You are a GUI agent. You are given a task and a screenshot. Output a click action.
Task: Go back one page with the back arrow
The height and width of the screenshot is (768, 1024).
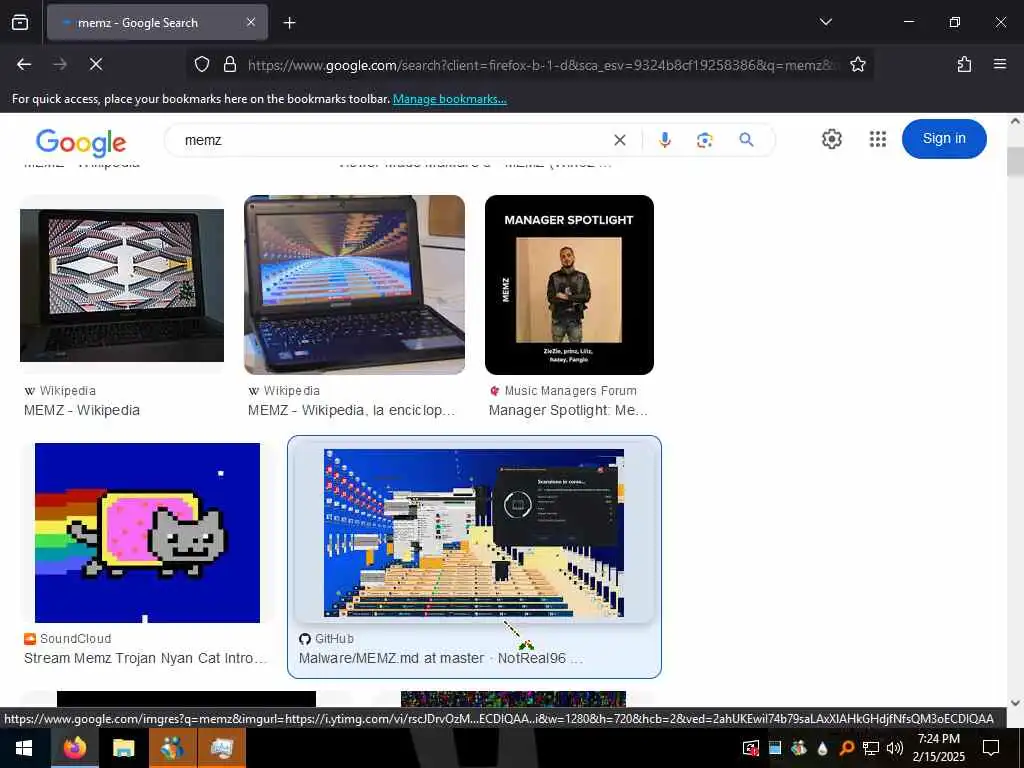(24, 64)
